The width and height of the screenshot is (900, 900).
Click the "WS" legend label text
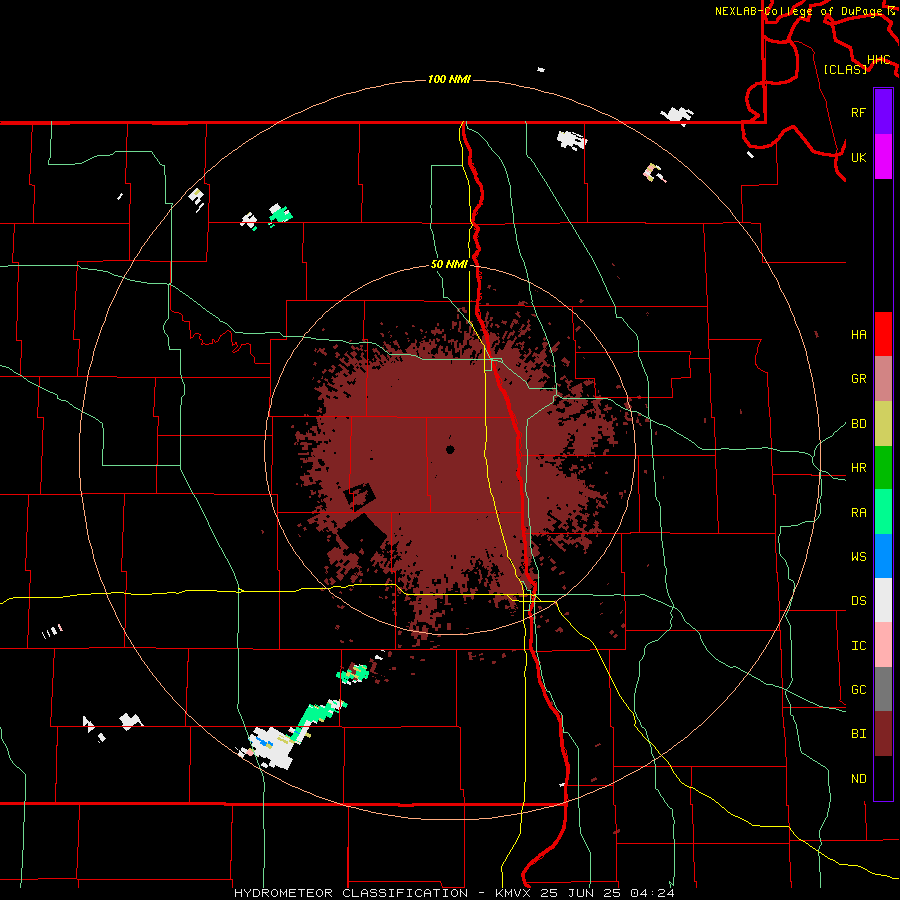(858, 557)
